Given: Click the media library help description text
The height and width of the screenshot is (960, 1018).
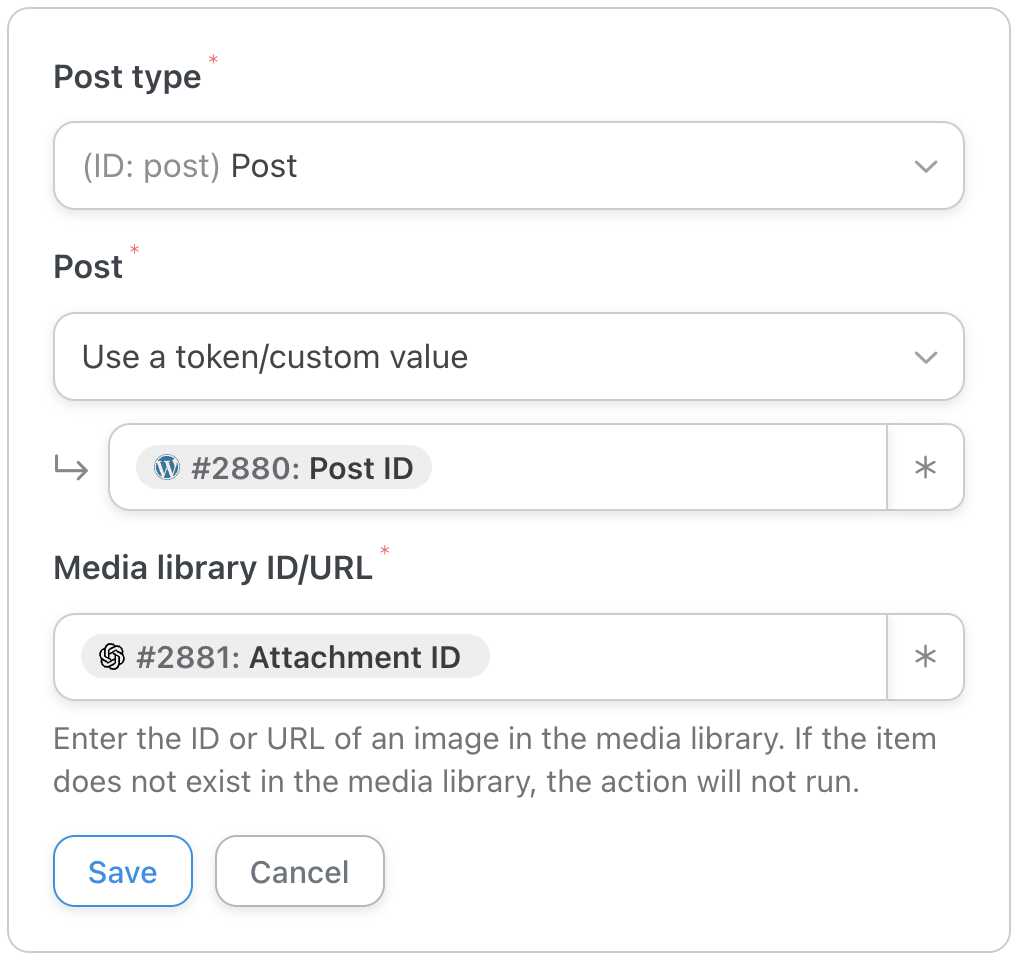Looking at the screenshot, I should pos(495,760).
